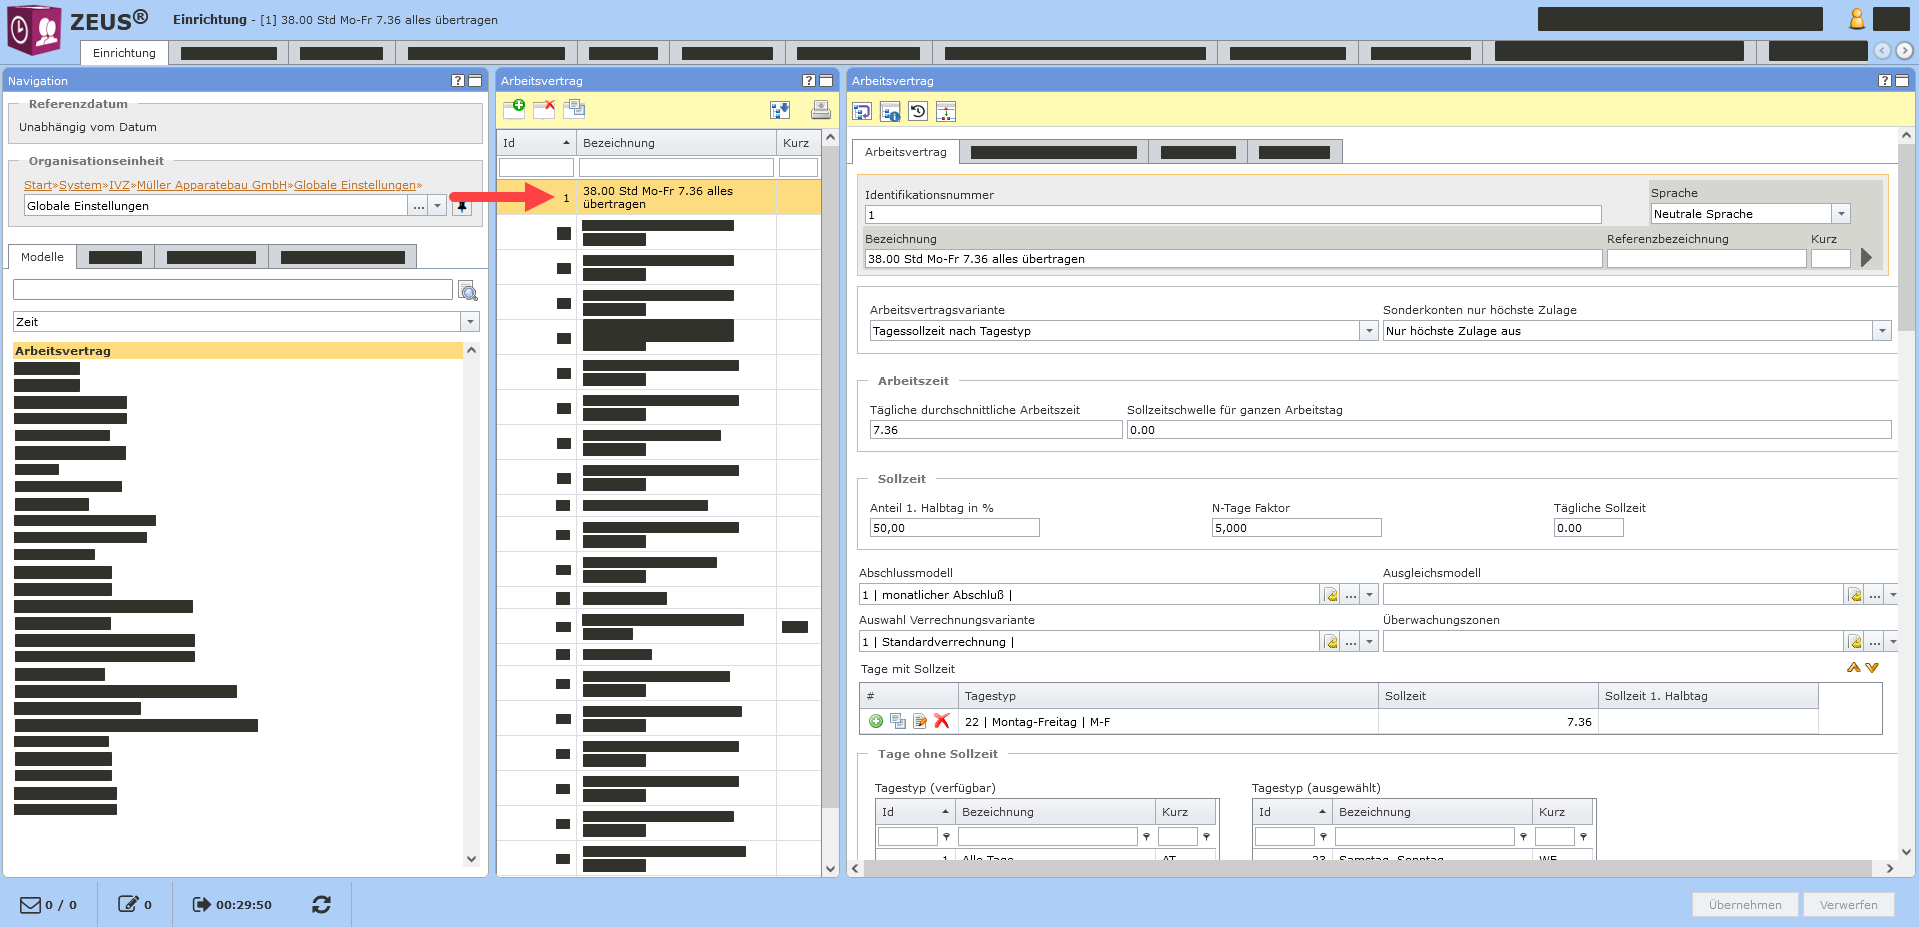This screenshot has width=1919, height=927.
Task: Open the Zeit category dropdown
Action: pos(469,322)
